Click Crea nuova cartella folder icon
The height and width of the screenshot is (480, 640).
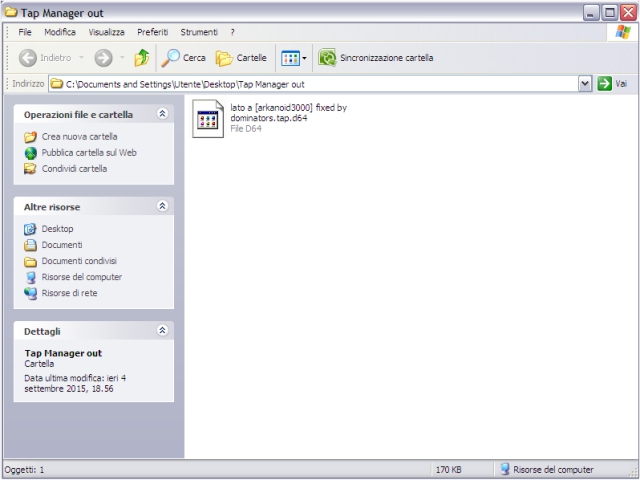click(30, 137)
